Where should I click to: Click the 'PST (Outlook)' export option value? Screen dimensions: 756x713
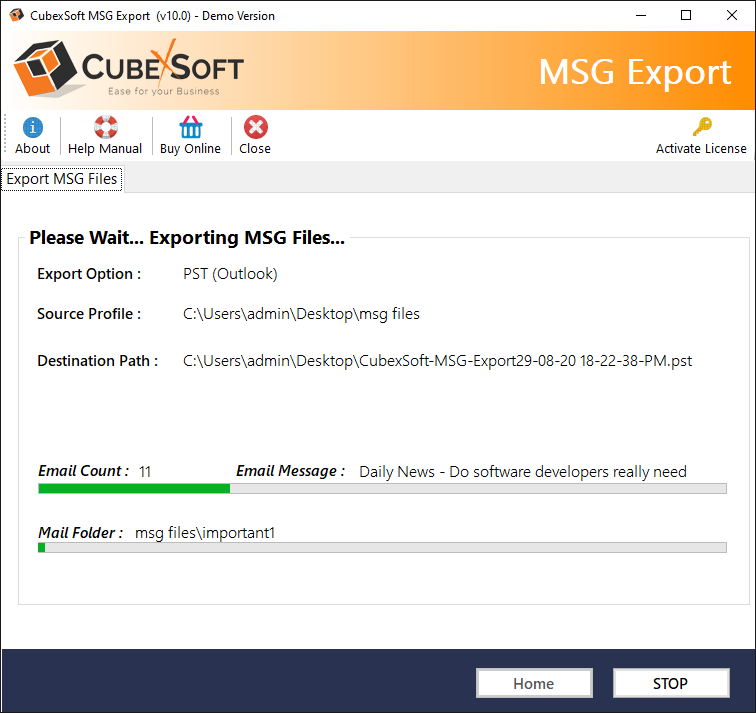click(x=230, y=274)
